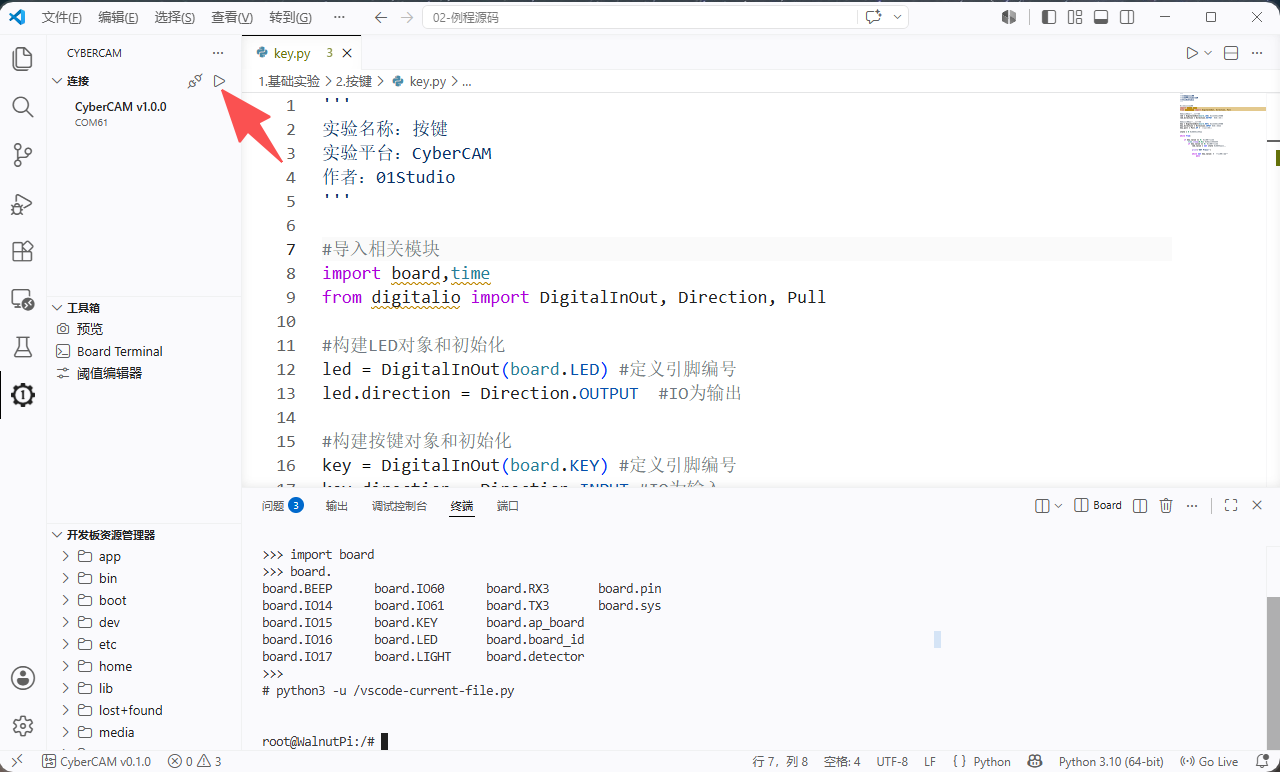The width and height of the screenshot is (1280, 772).
Task: Select the Board terminal instance
Action: 1098,506
